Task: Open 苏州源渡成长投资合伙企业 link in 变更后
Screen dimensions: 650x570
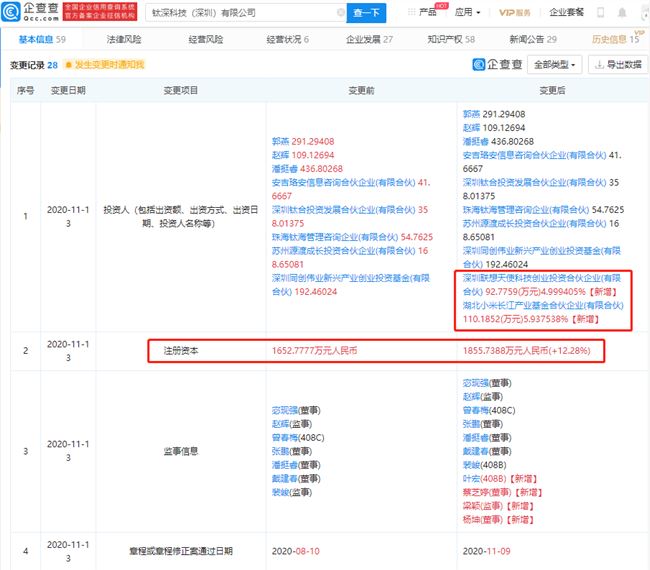Action: point(535,224)
